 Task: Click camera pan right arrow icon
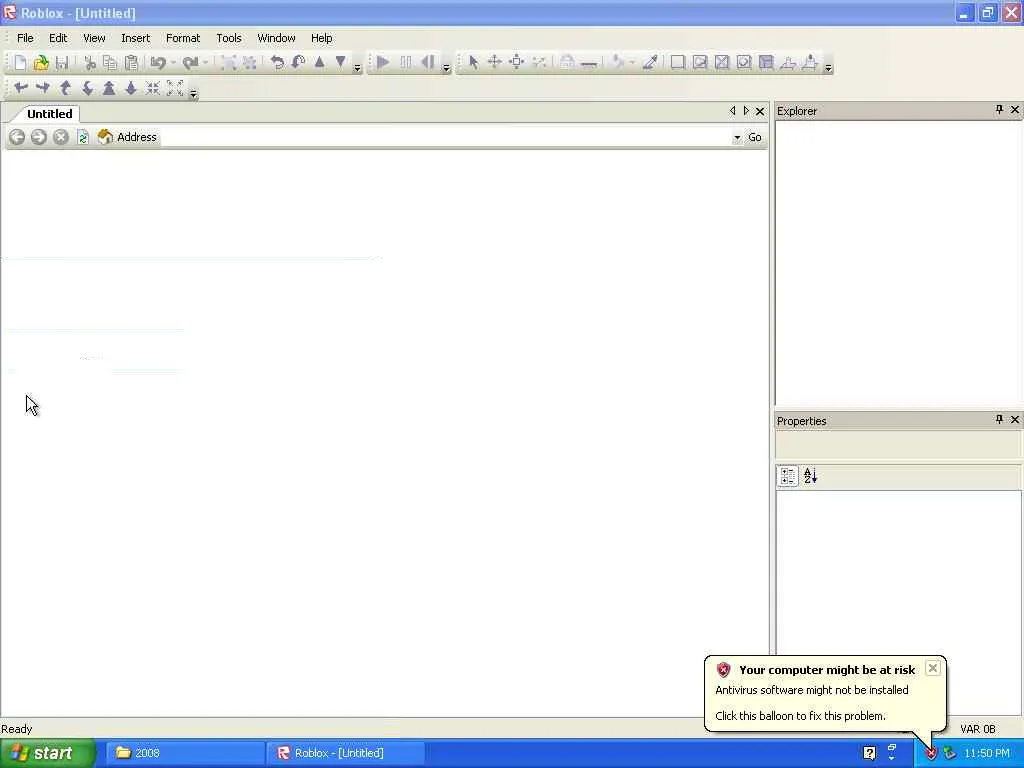[x=43, y=88]
